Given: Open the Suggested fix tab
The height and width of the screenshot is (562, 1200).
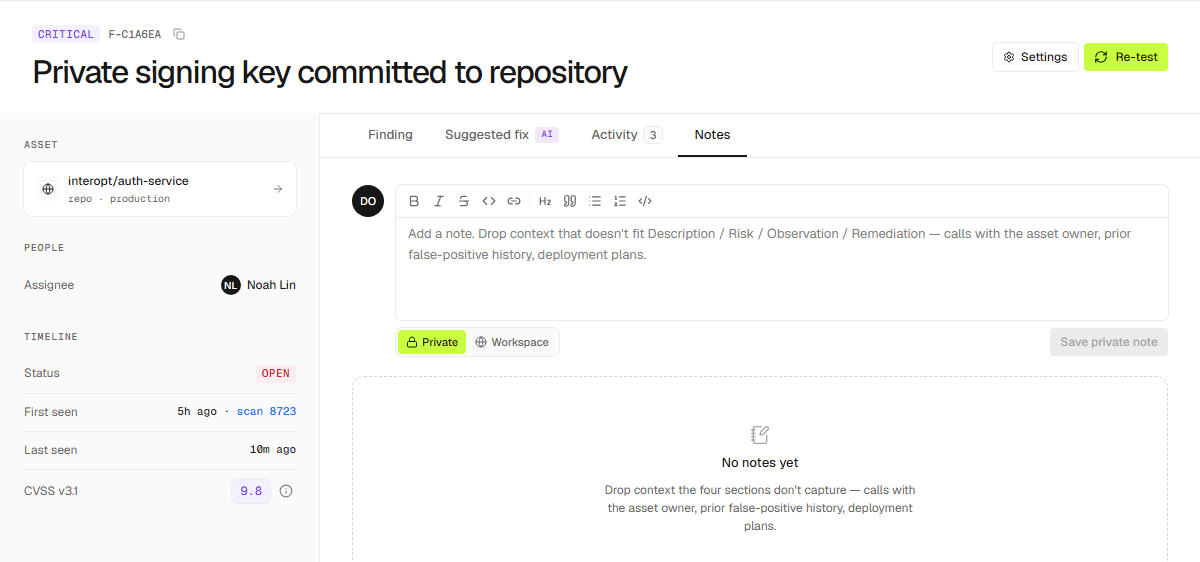Looking at the screenshot, I should (501, 135).
